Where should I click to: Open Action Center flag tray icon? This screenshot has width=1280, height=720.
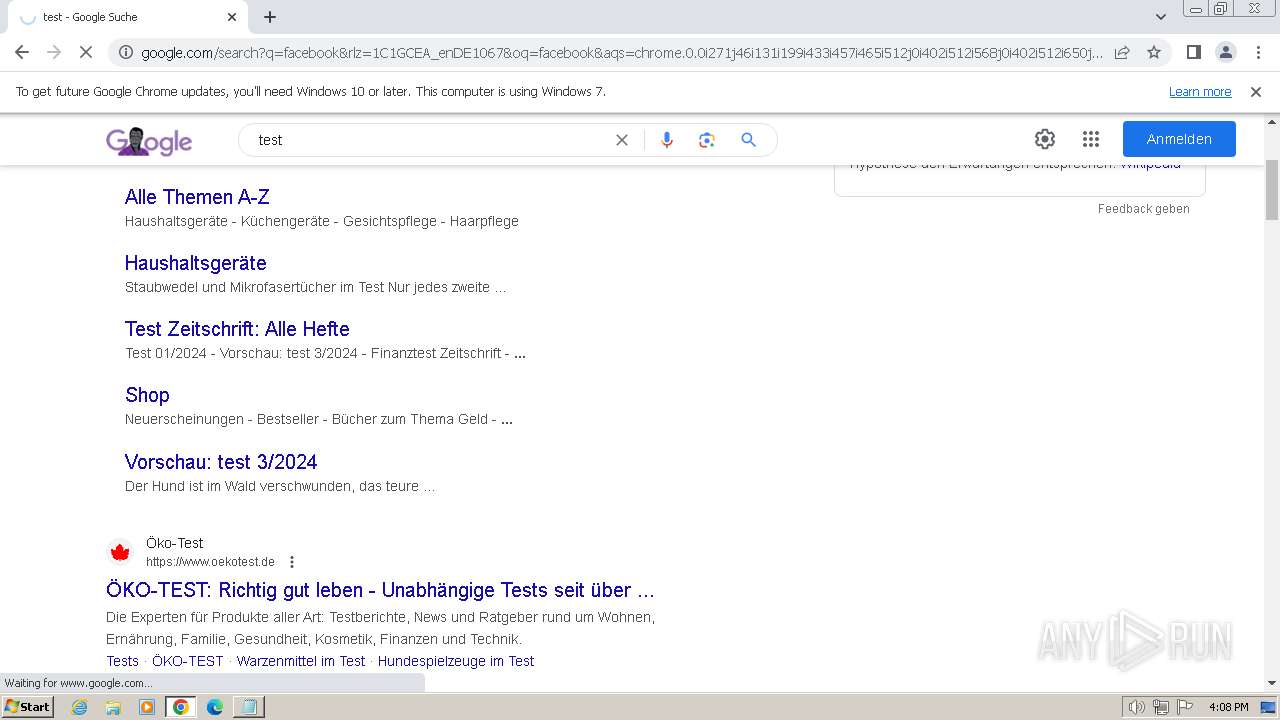pos(1184,707)
